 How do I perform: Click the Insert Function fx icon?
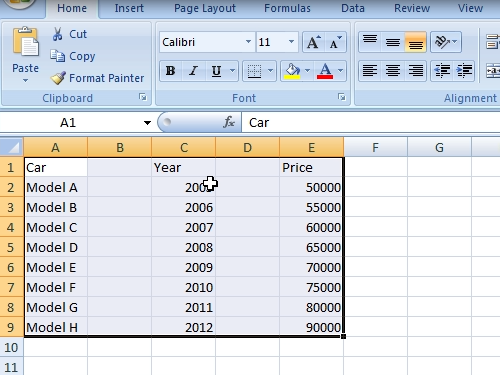229,122
